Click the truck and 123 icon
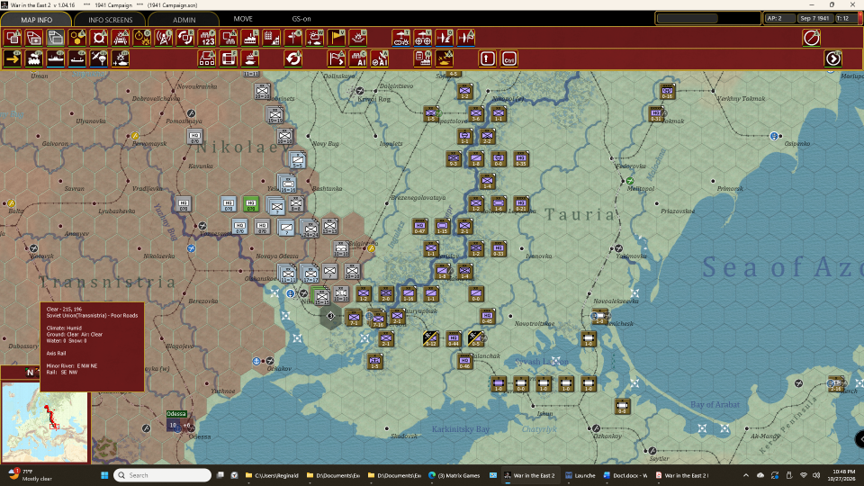This screenshot has width=864, height=486. pos(207,37)
